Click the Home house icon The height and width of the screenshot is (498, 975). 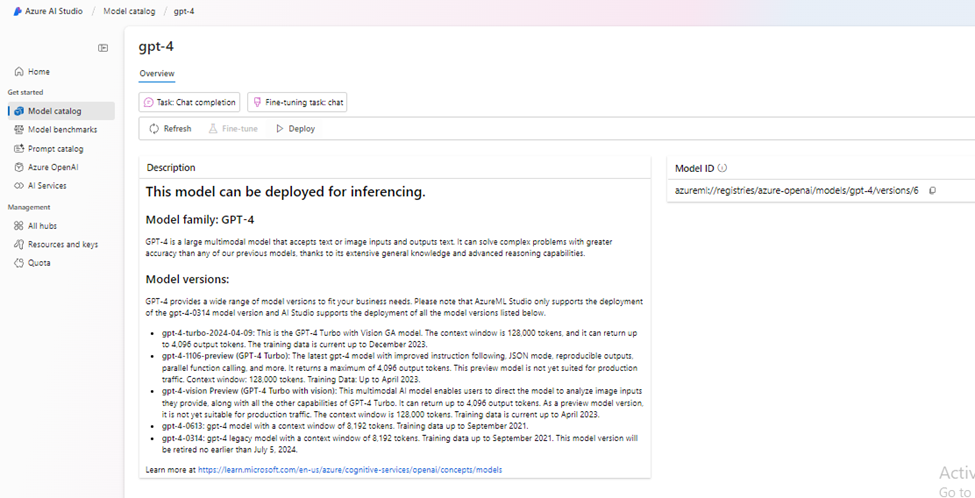click(x=19, y=71)
